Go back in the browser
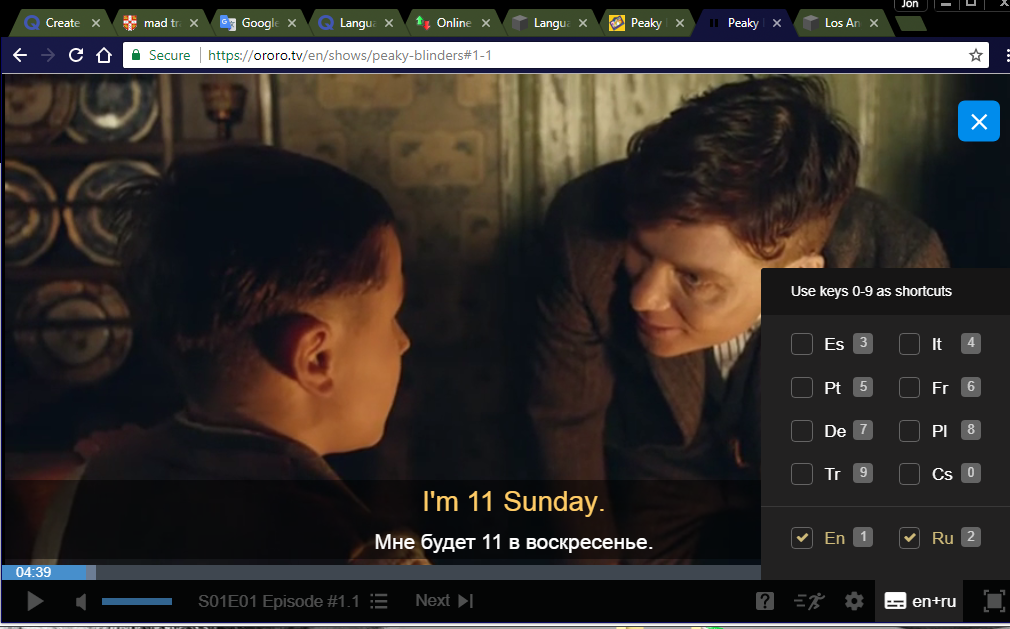The width and height of the screenshot is (1010, 629). click(20, 55)
